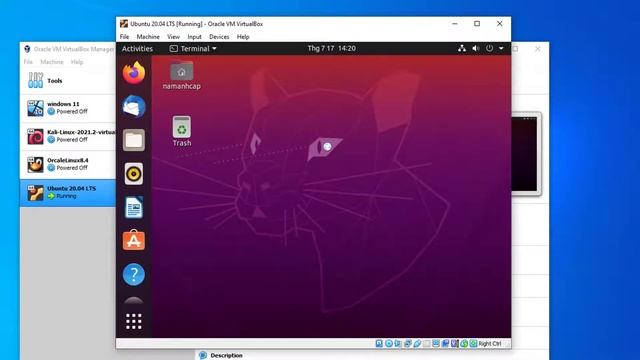
Task: Open the Terminal app menu dropdown
Action: coord(193,49)
